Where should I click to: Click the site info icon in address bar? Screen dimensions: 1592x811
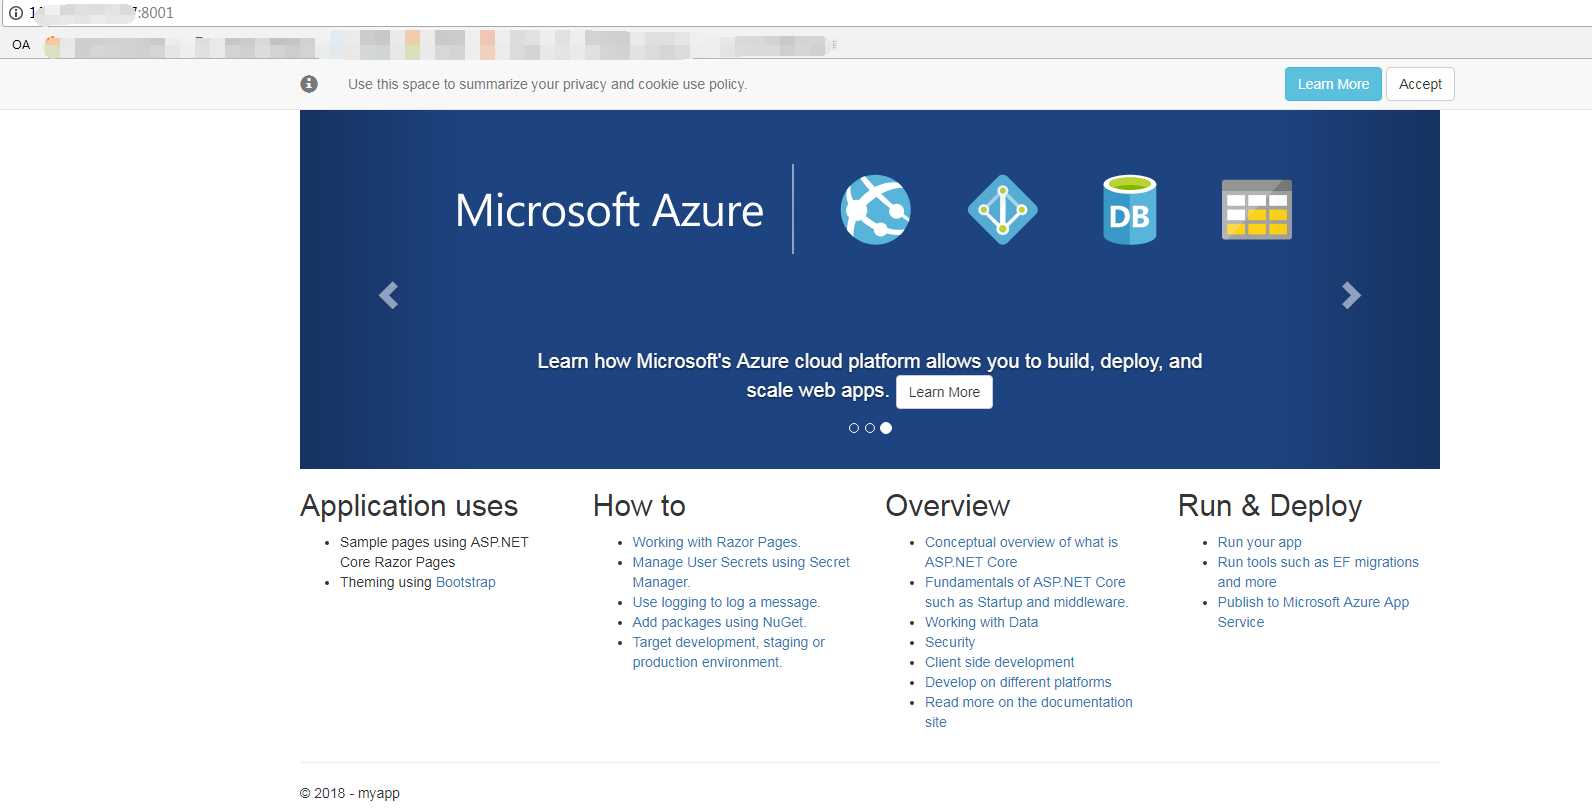point(16,13)
